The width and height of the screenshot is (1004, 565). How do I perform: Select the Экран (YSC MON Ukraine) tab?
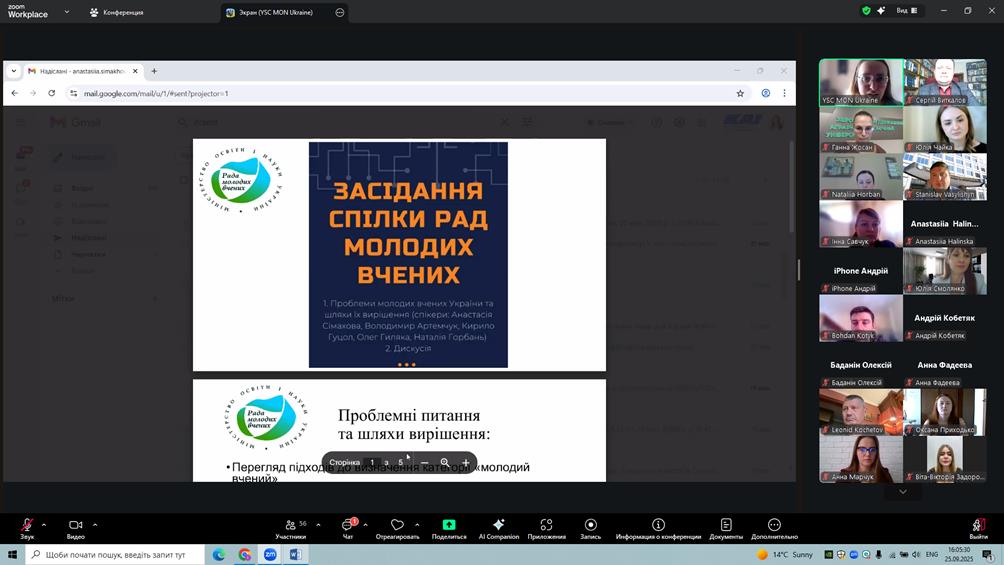point(270,12)
